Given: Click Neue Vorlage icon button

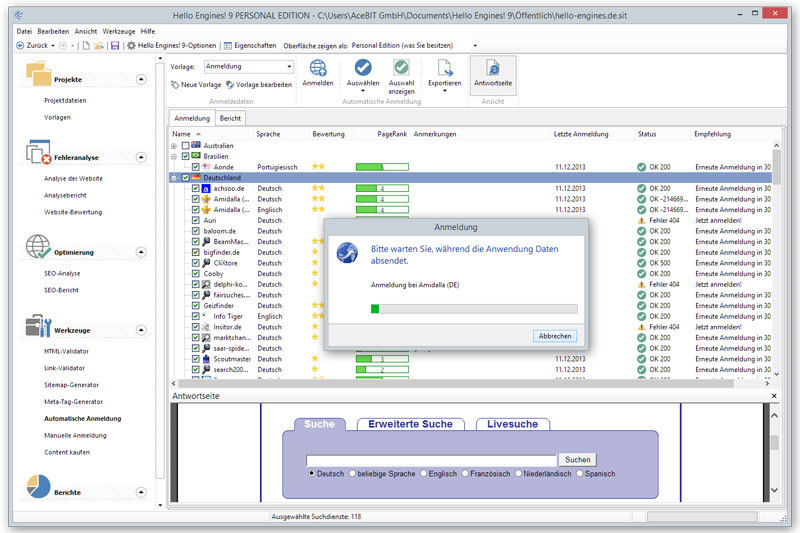Looking at the screenshot, I should coord(175,84).
